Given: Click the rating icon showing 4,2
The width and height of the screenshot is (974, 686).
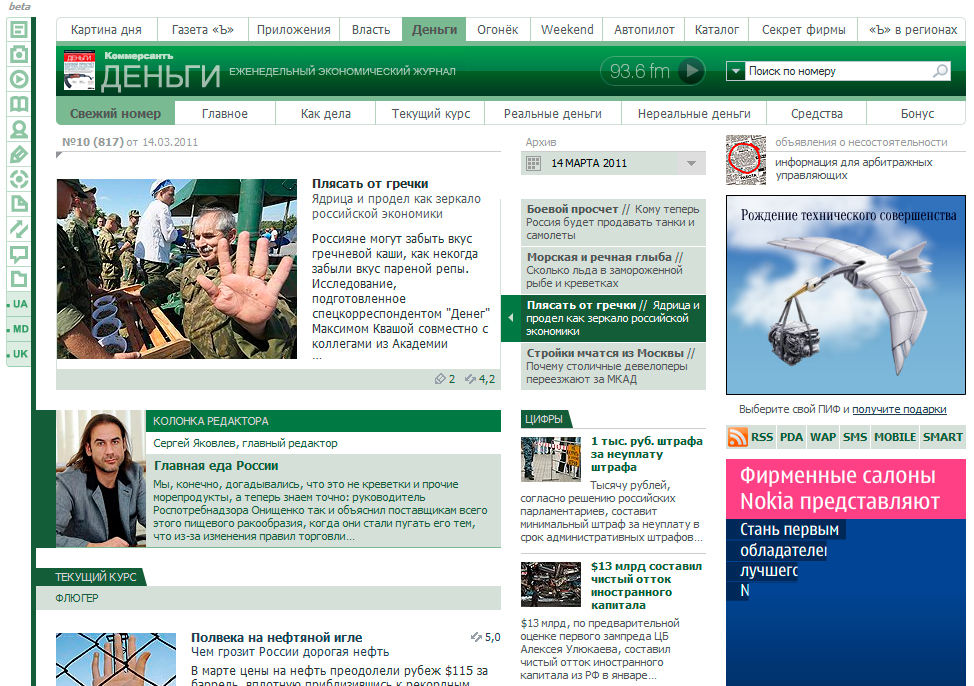Looking at the screenshot, I should [470, 379].
